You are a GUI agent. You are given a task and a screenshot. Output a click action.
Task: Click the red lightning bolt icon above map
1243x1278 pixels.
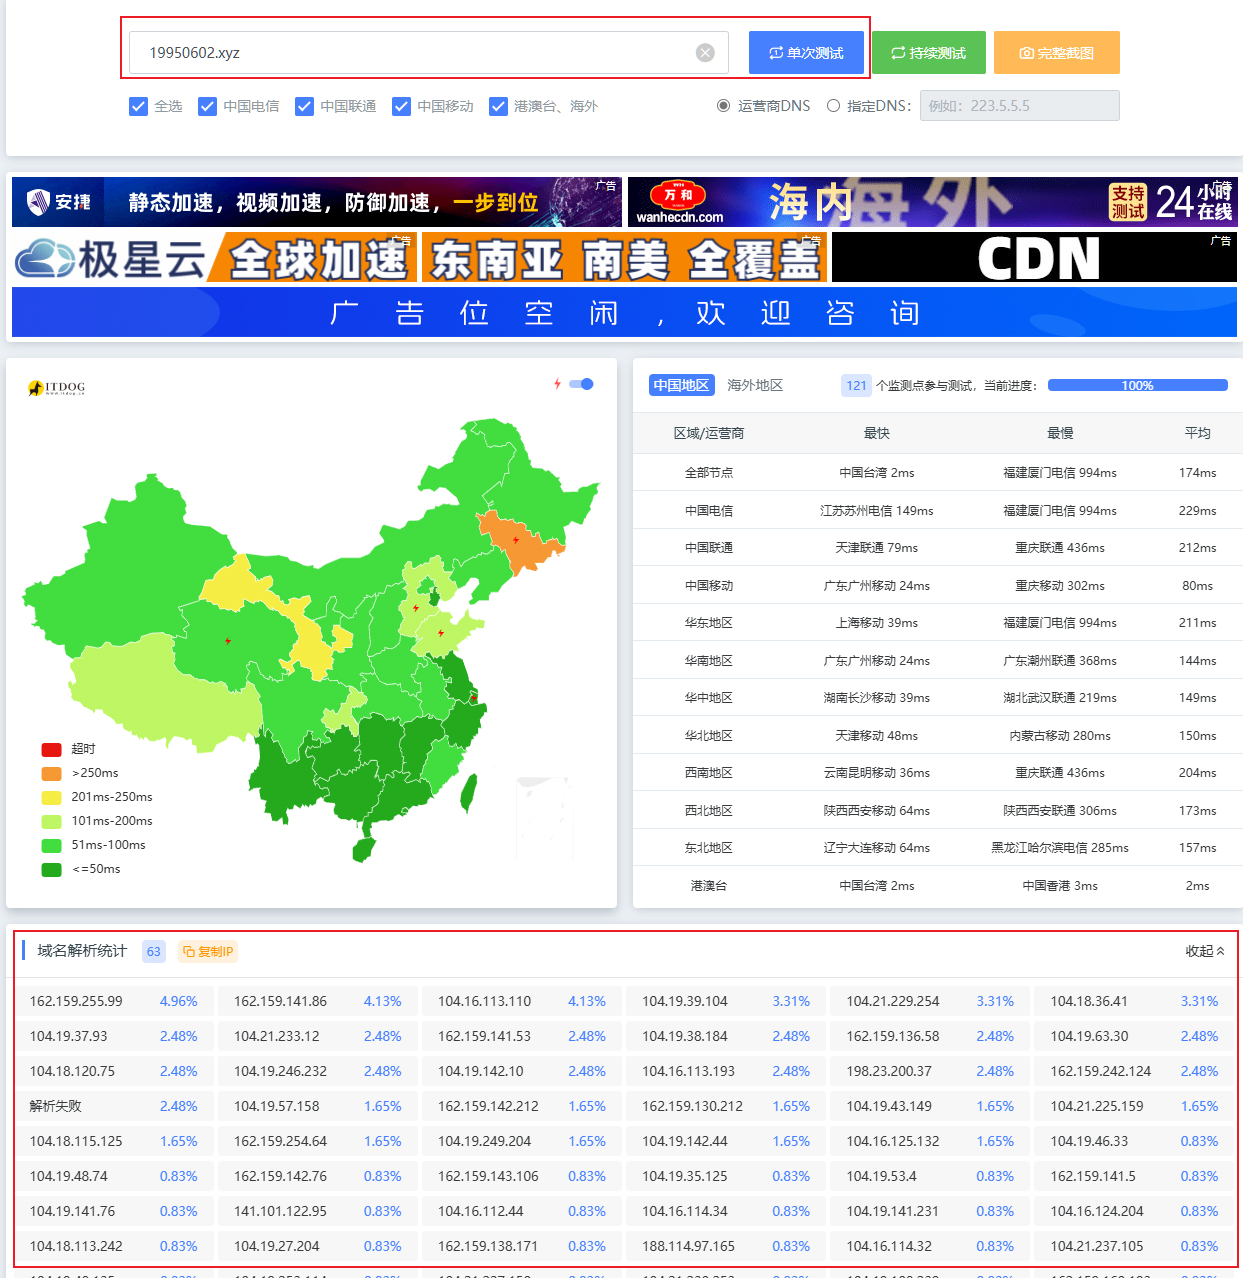coord(557,384)
